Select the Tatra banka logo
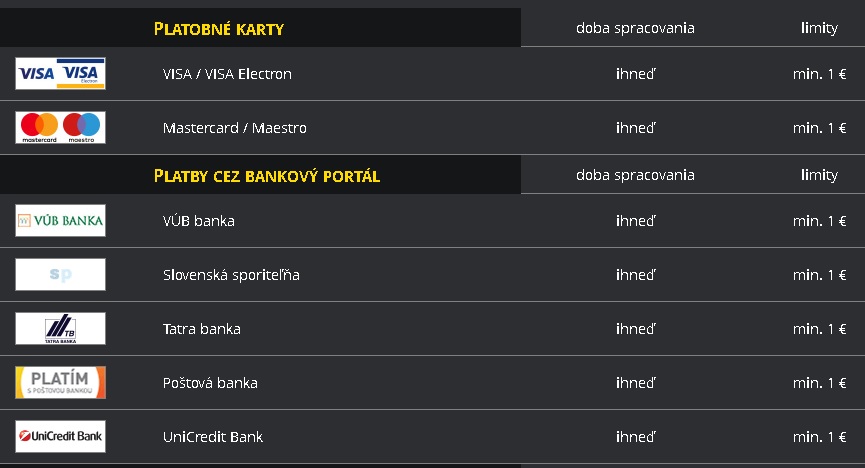This screenshot has width=865, height=468. click(60, 328)
